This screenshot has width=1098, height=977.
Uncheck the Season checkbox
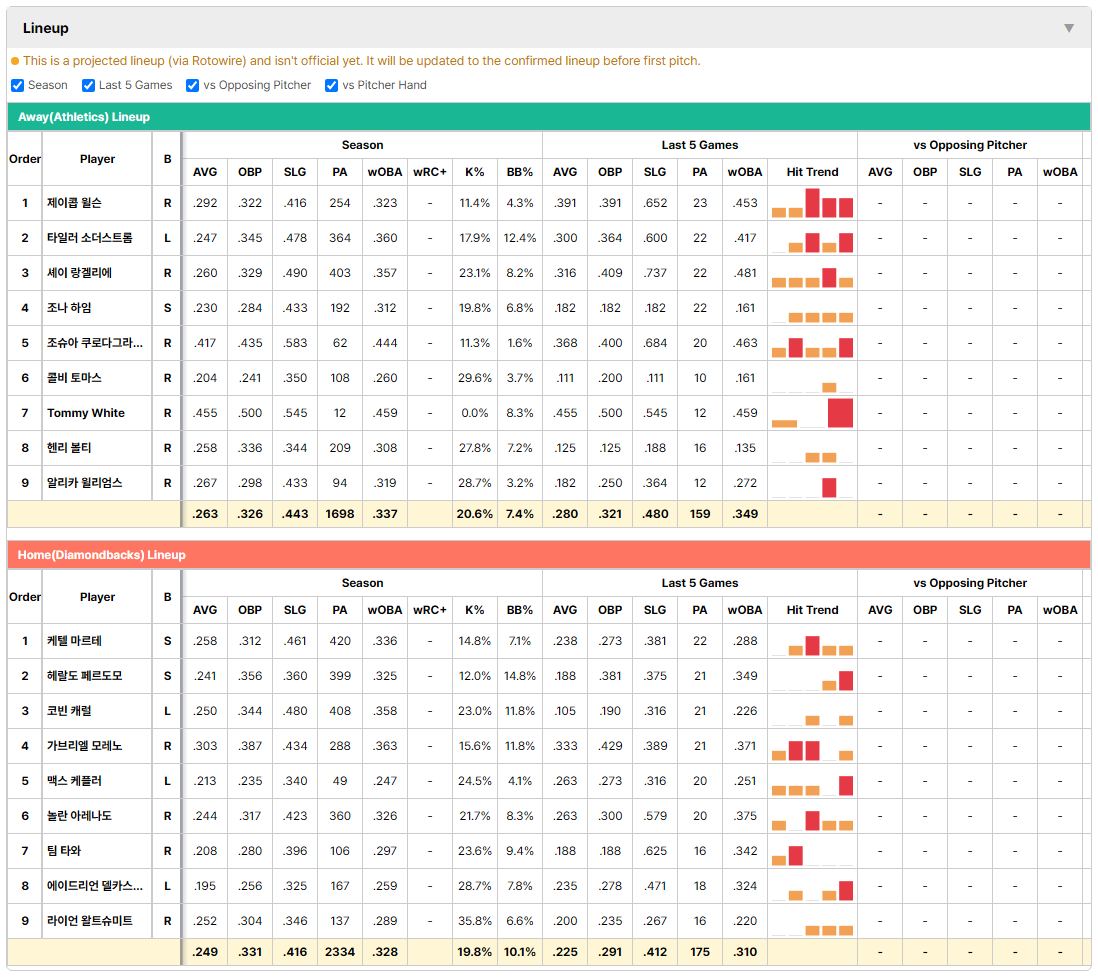(18, 85)
